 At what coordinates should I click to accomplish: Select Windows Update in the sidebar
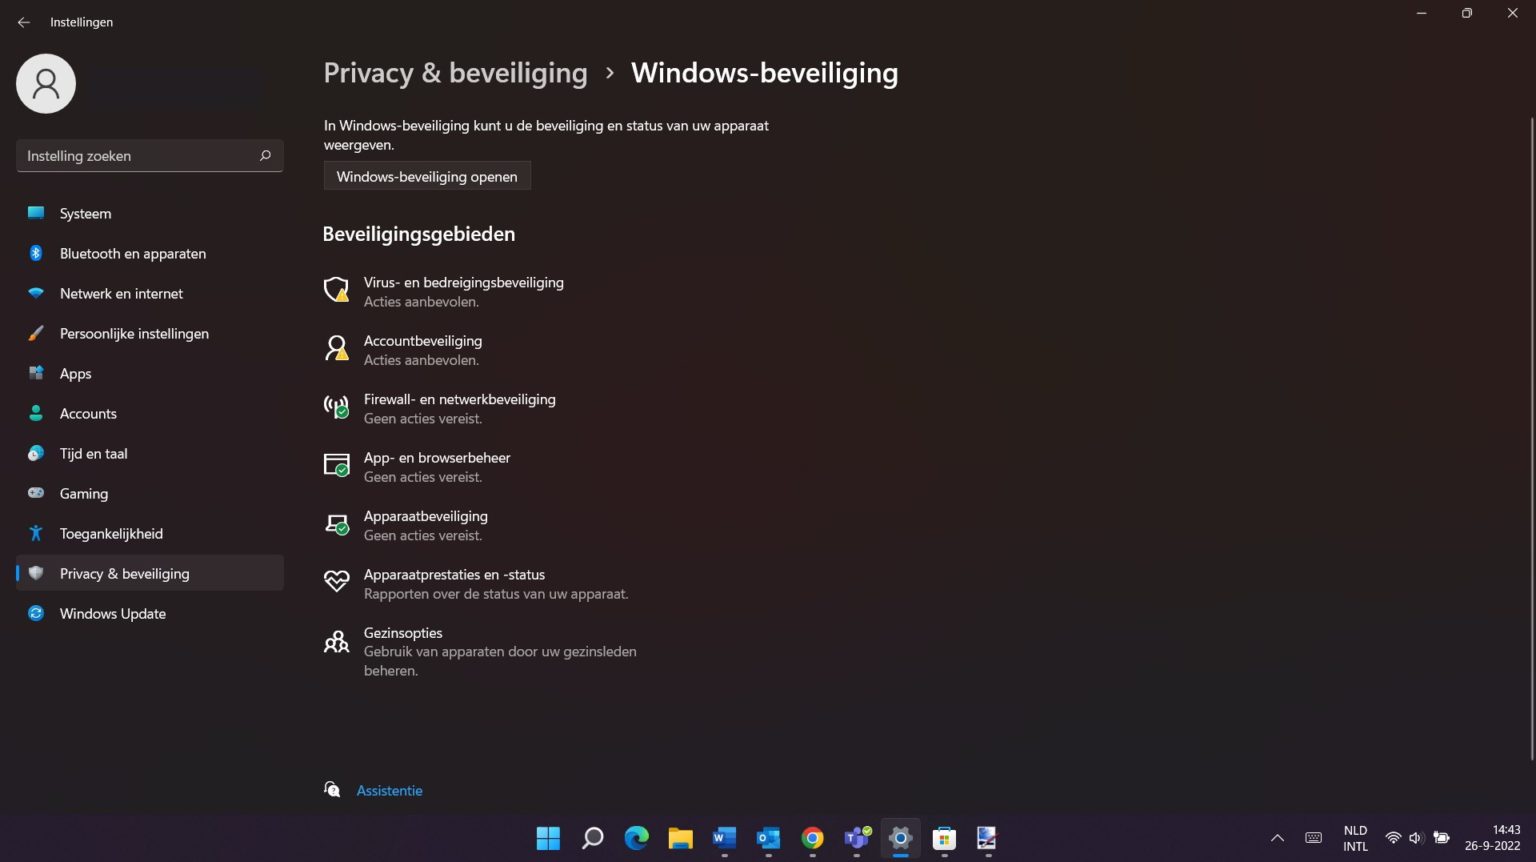pos(112,613)
